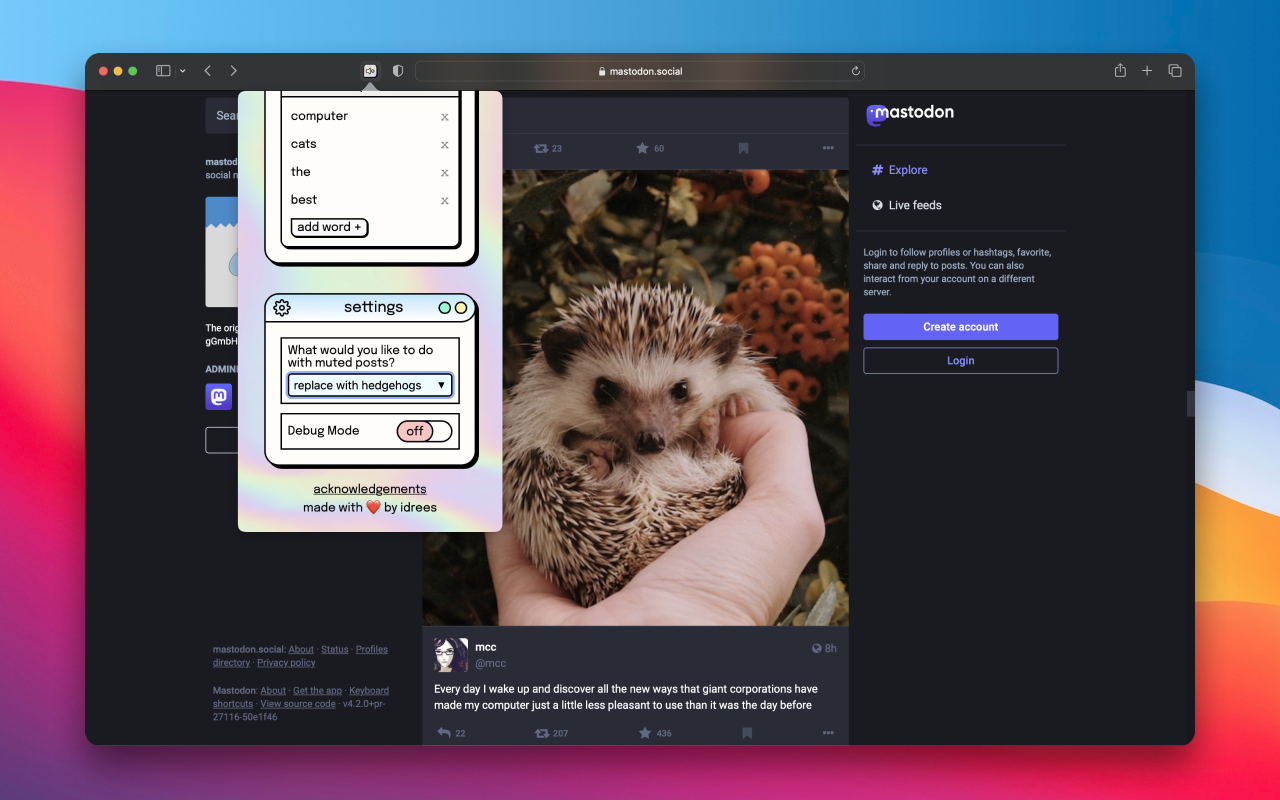1280x800 pixels.
Task: Open the extension icon in Safari toolbar
Action: 370,71
